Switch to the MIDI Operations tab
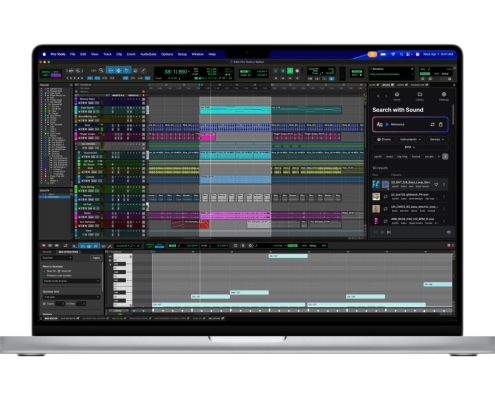Viewport: 495px width, 400px height. 68,252
